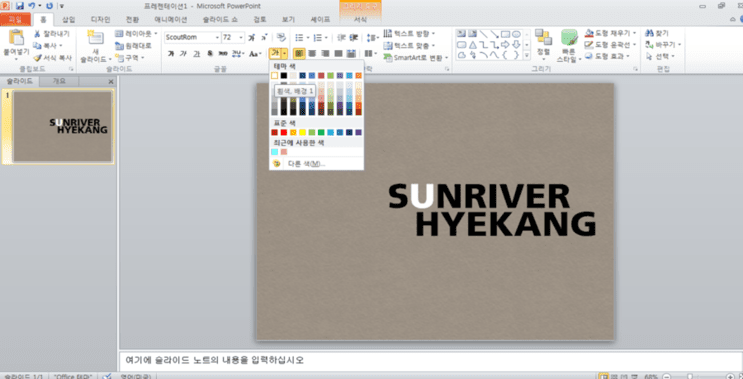Viewport: 743px width, 379px height.
Task: Toggle bold text formatting
Action: click(171, 54)
